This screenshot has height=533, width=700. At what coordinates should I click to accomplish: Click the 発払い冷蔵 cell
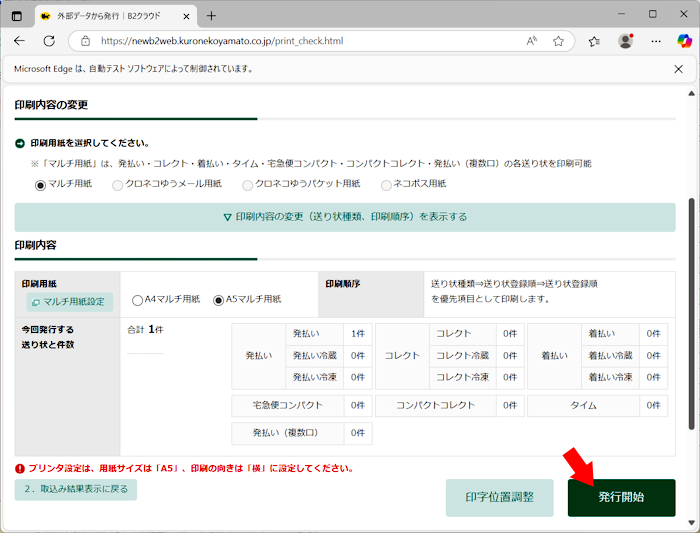pos(315,356)
